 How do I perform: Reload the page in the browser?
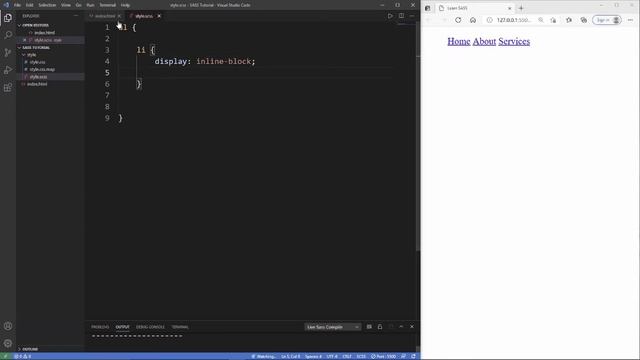(x=458, y=20)
